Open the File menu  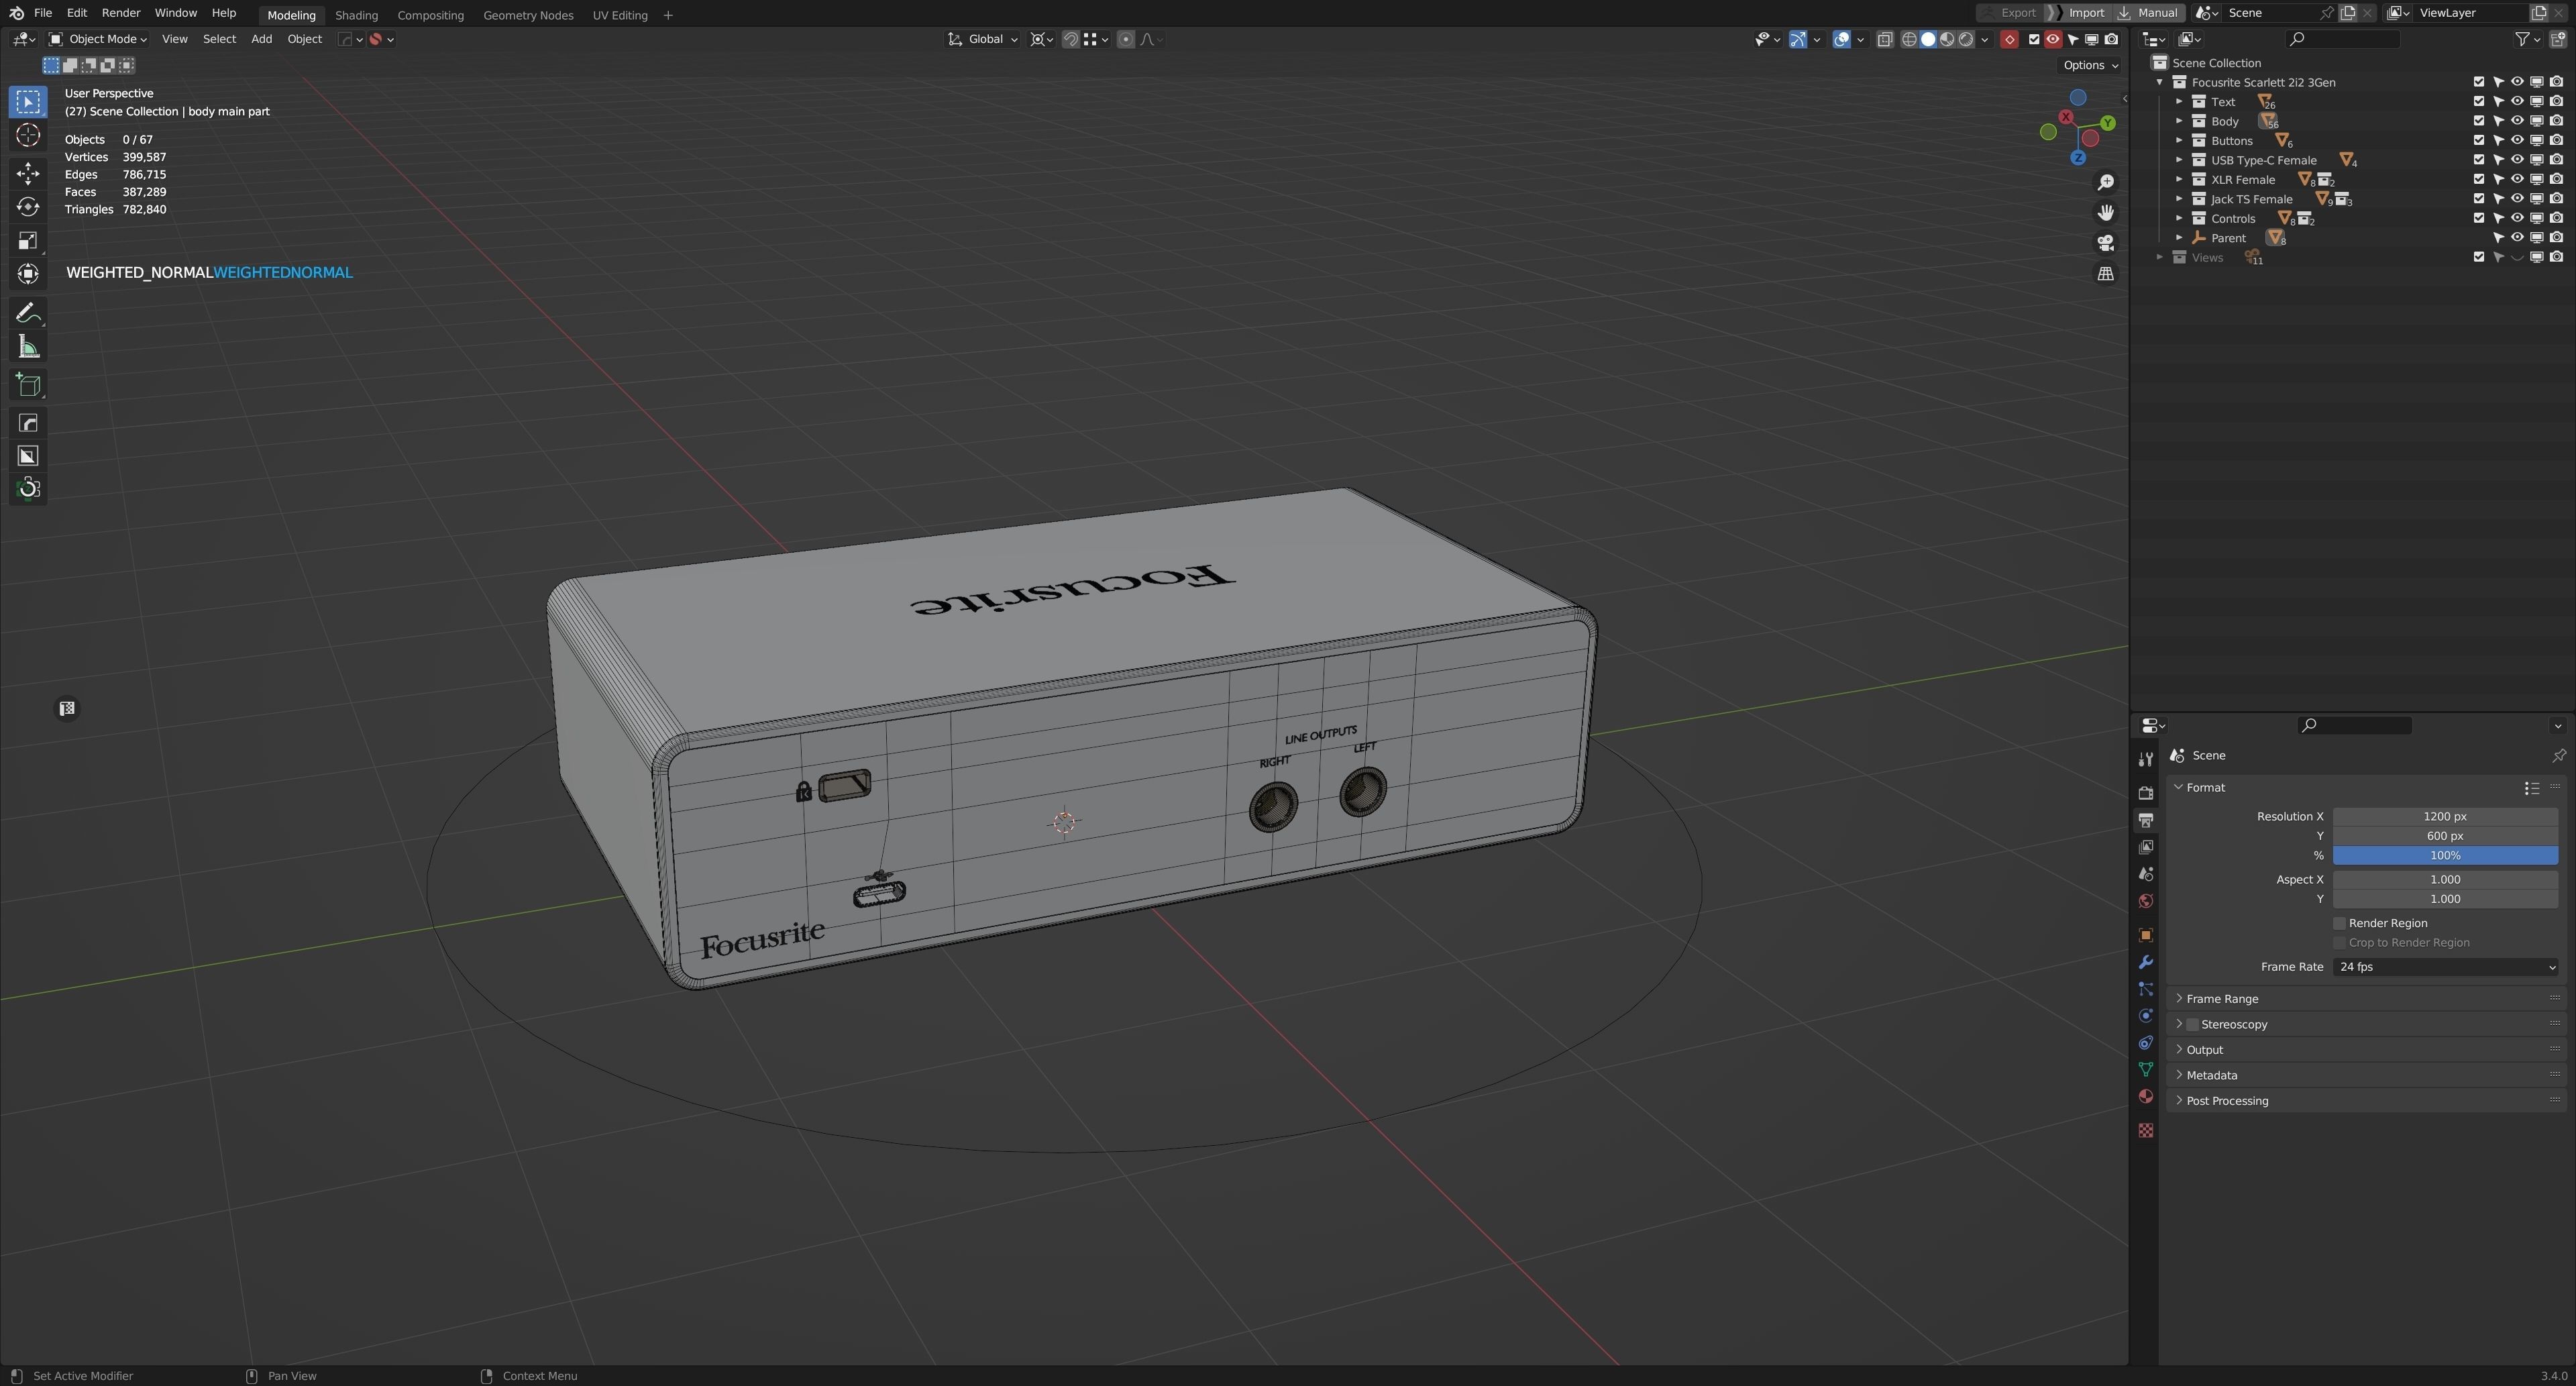tap(43, 13)
